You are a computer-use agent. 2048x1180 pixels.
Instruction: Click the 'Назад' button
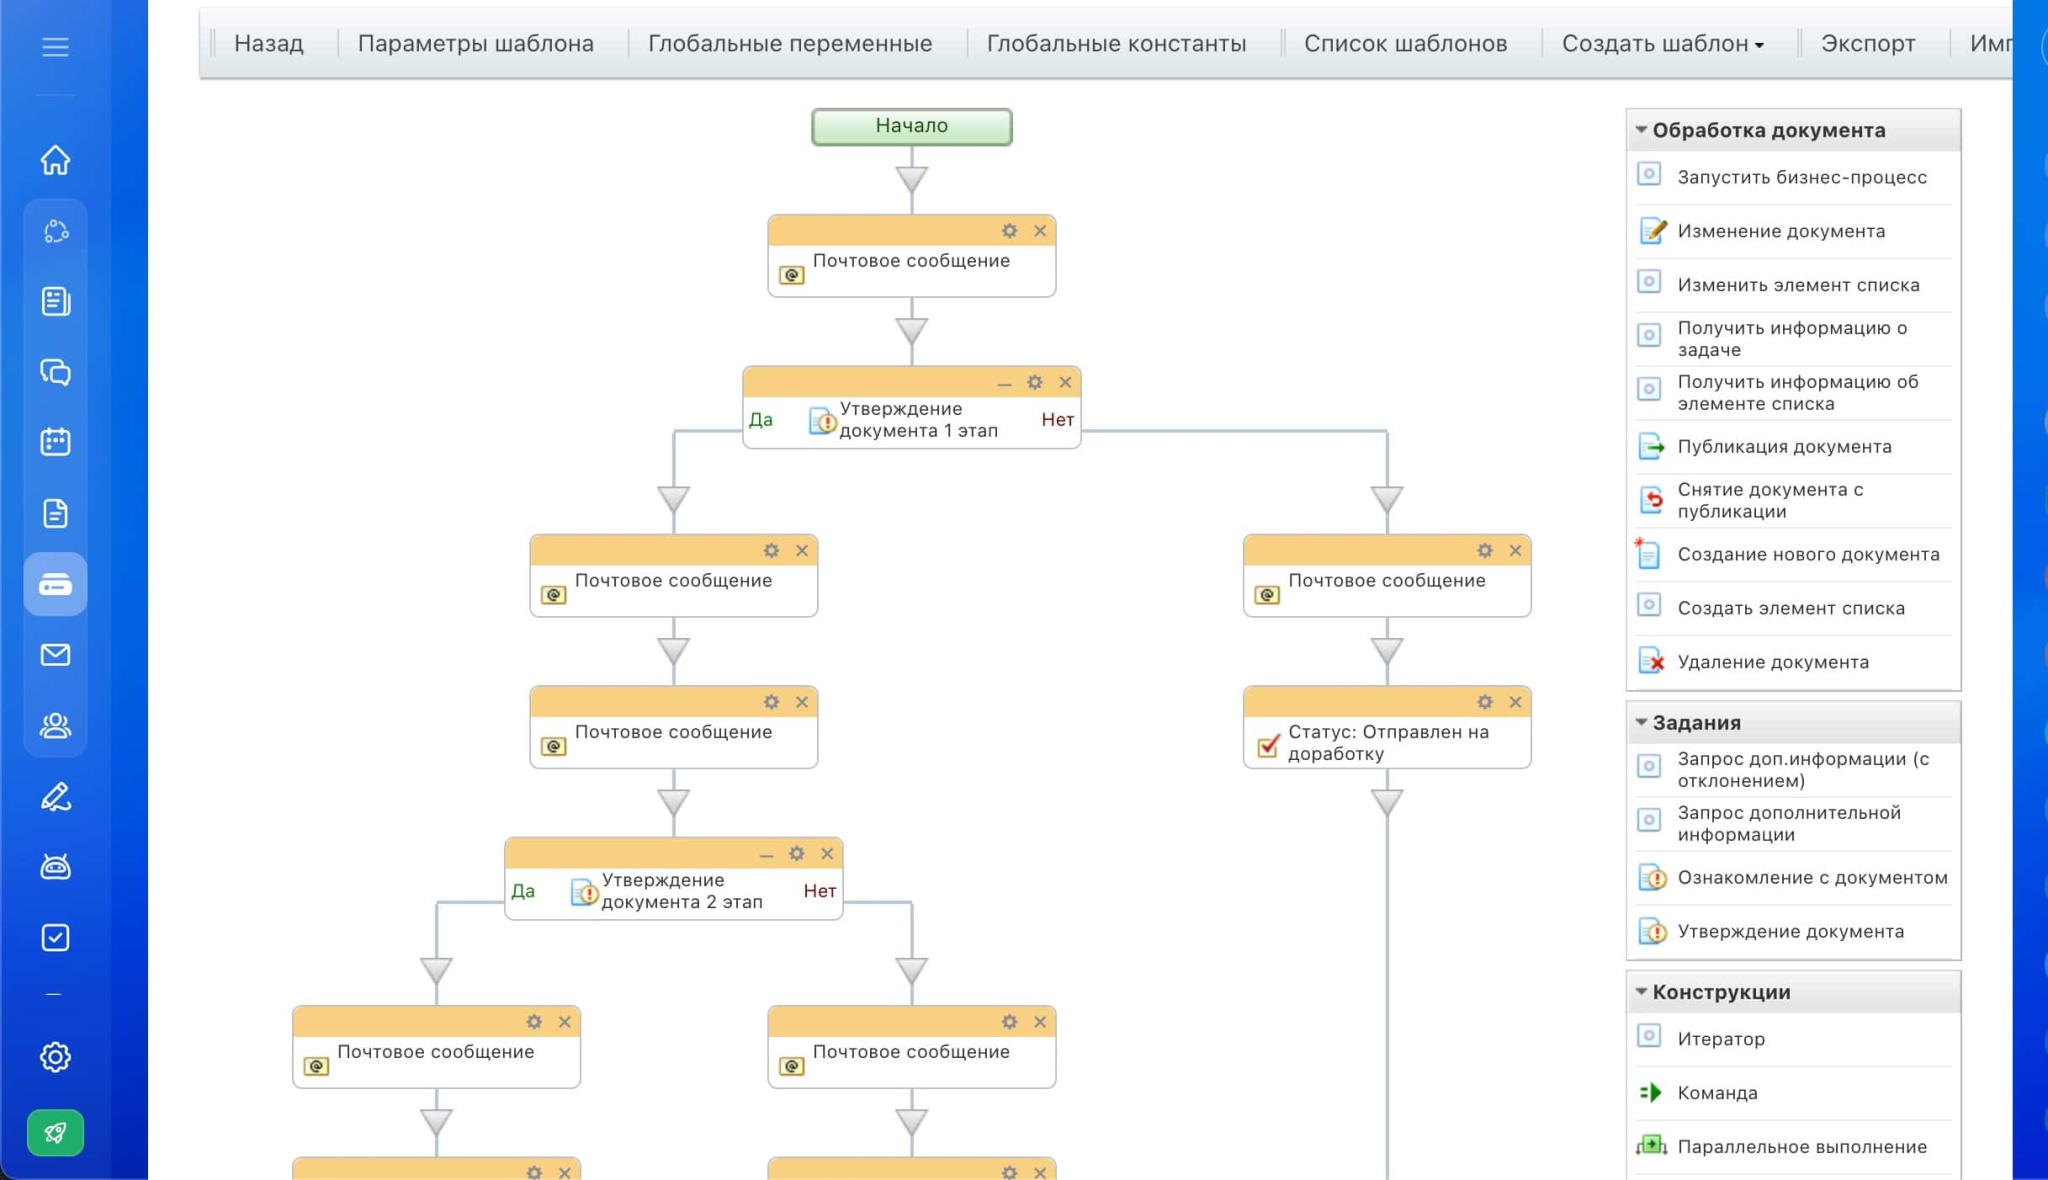[269, 44]
